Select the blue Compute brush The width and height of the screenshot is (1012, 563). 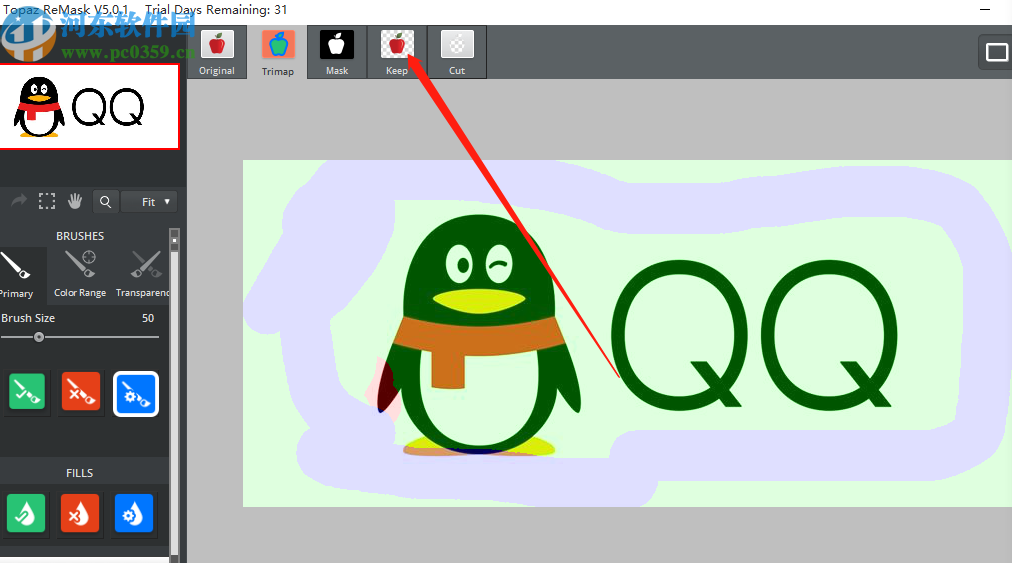tap(136, 393)
